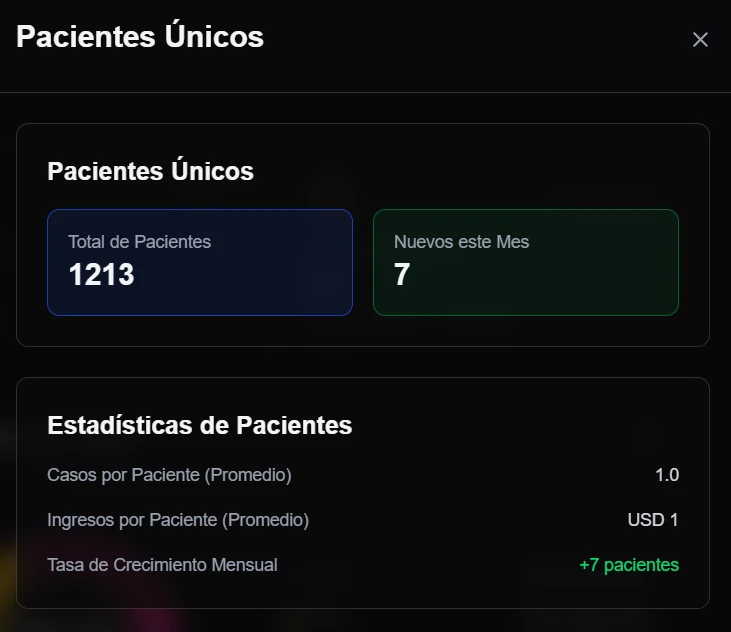Click the number 7 in the green card
Image resolution: width=731 pixels, height=632 pixels.
402,275
